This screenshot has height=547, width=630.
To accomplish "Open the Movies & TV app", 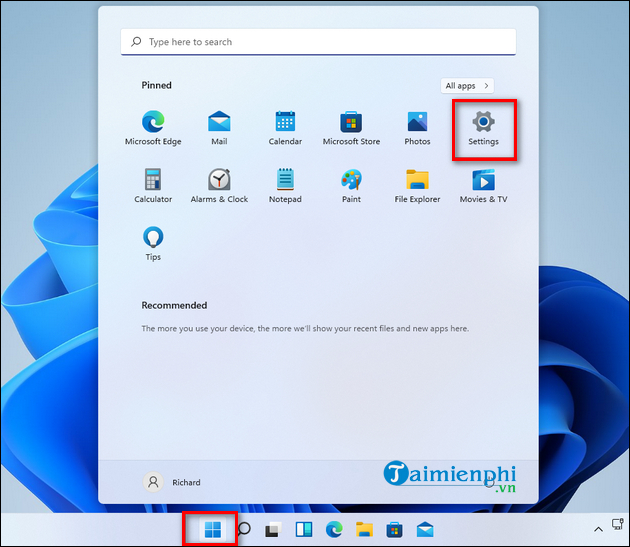I will [483, 181].
